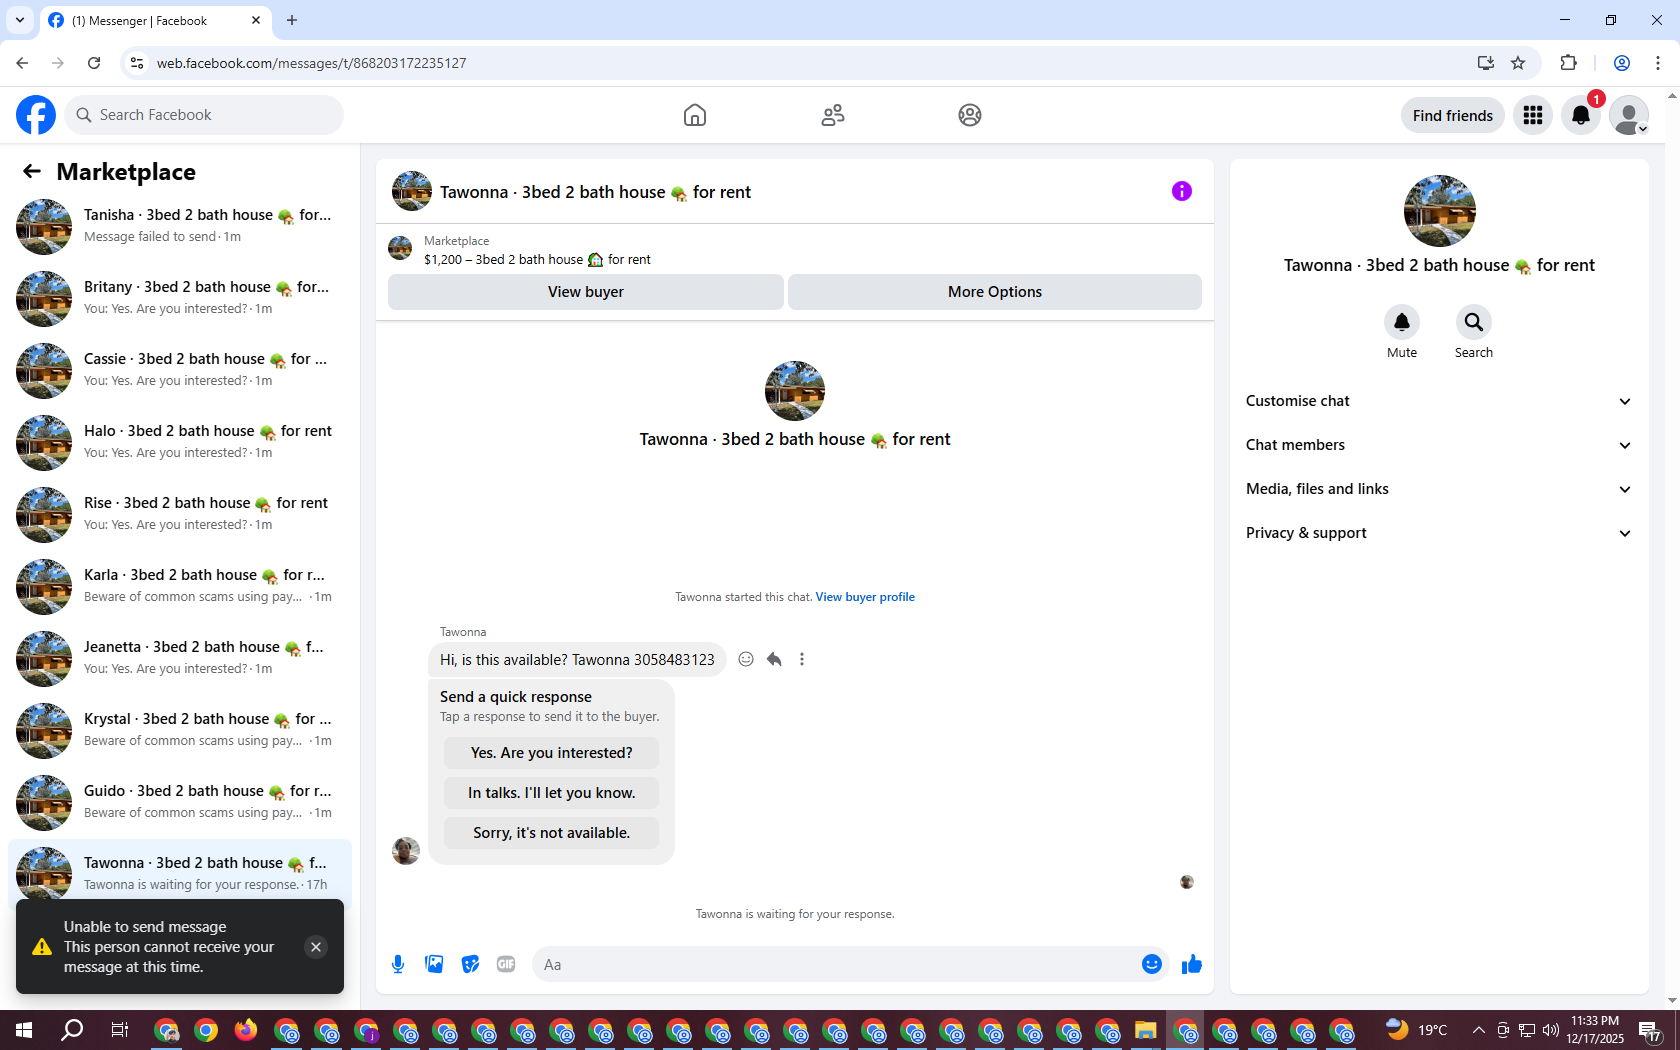Viewport: 1680px width, 1050px height.
Task: Select the Messenger | Facebook browser tab
Action: (x=155, y=20)
